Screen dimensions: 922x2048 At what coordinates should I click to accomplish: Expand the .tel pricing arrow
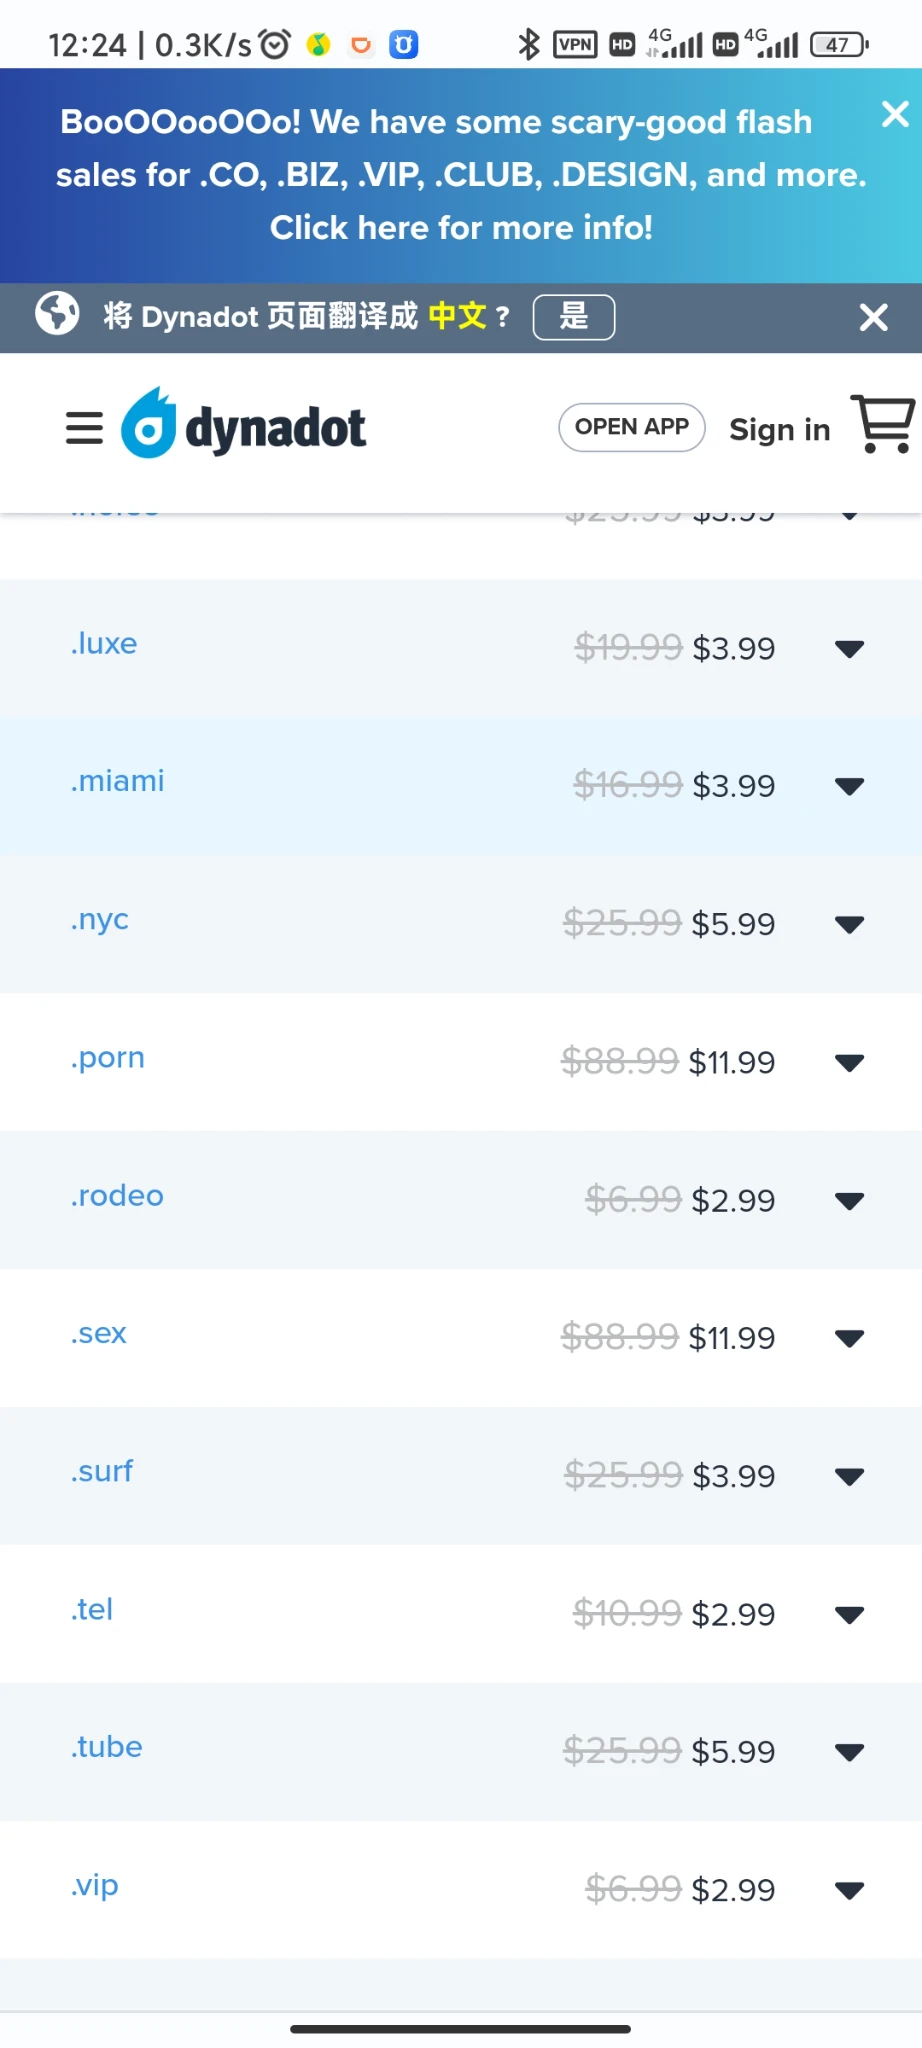point(849,1615)
